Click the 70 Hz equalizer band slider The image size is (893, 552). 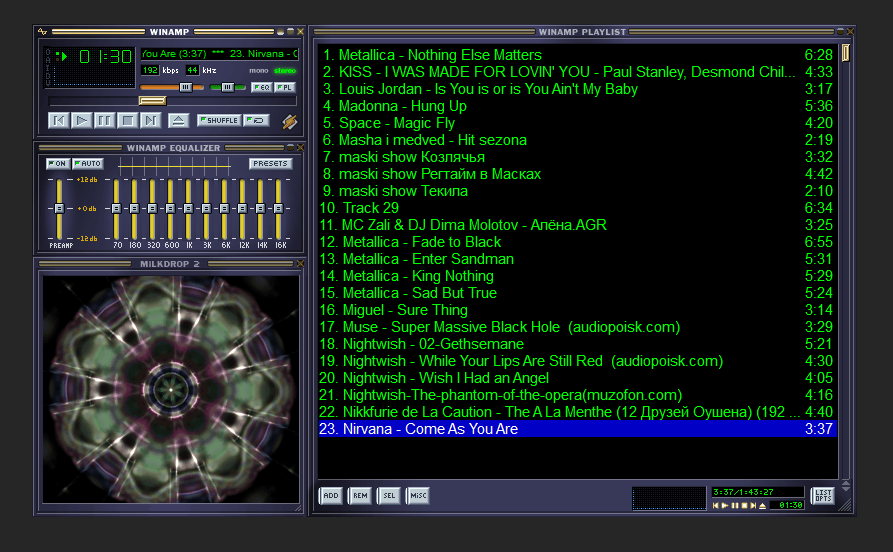pos(116,208)
